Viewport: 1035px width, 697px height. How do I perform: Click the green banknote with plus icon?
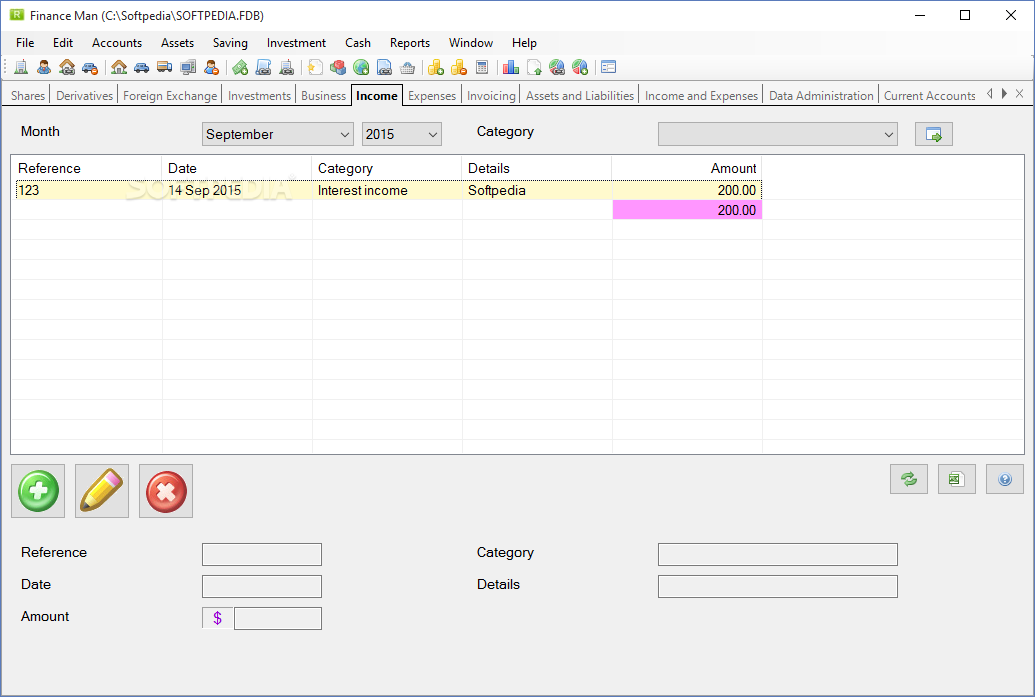(240, 67)
